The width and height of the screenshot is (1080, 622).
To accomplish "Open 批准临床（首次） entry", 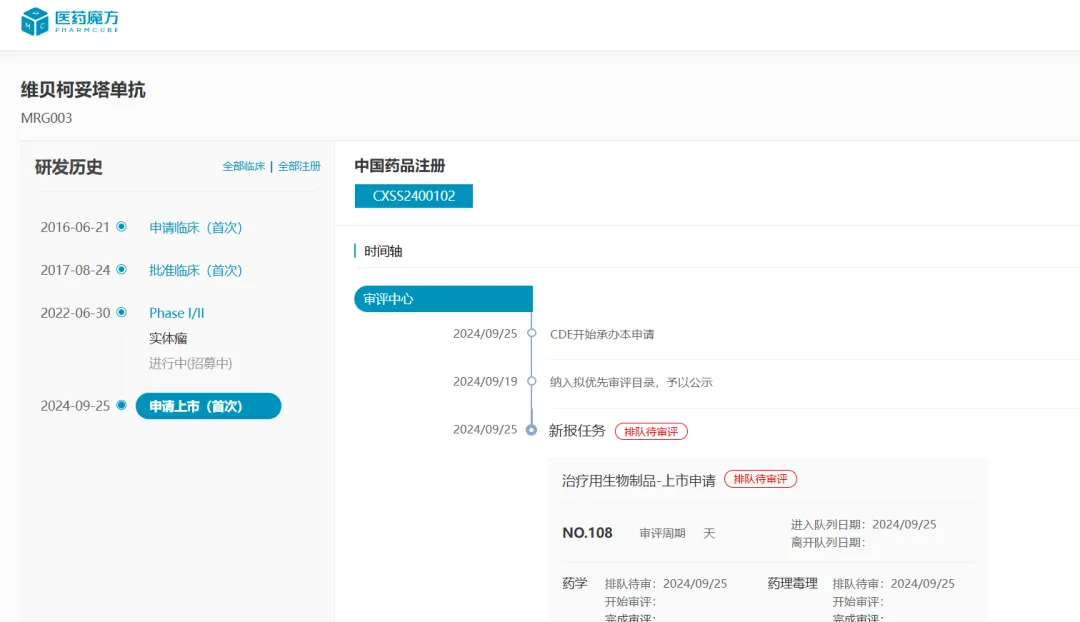I will tap(196, 271).
